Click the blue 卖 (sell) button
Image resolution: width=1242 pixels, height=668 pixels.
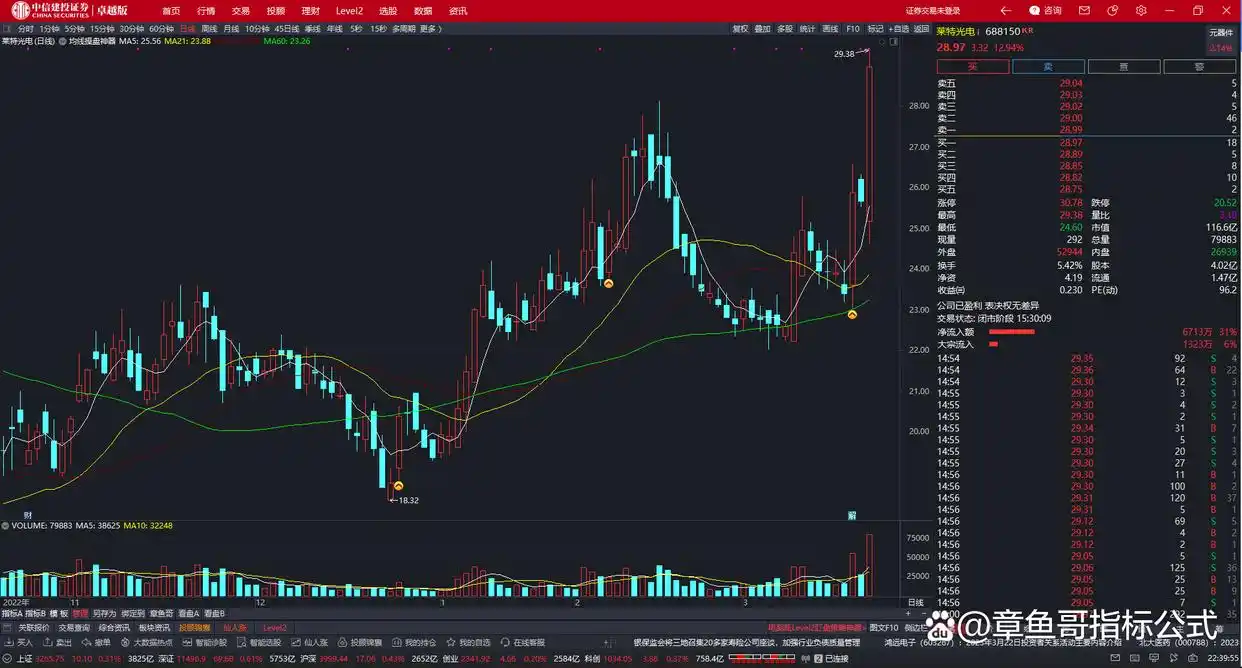click(1047, 67)
